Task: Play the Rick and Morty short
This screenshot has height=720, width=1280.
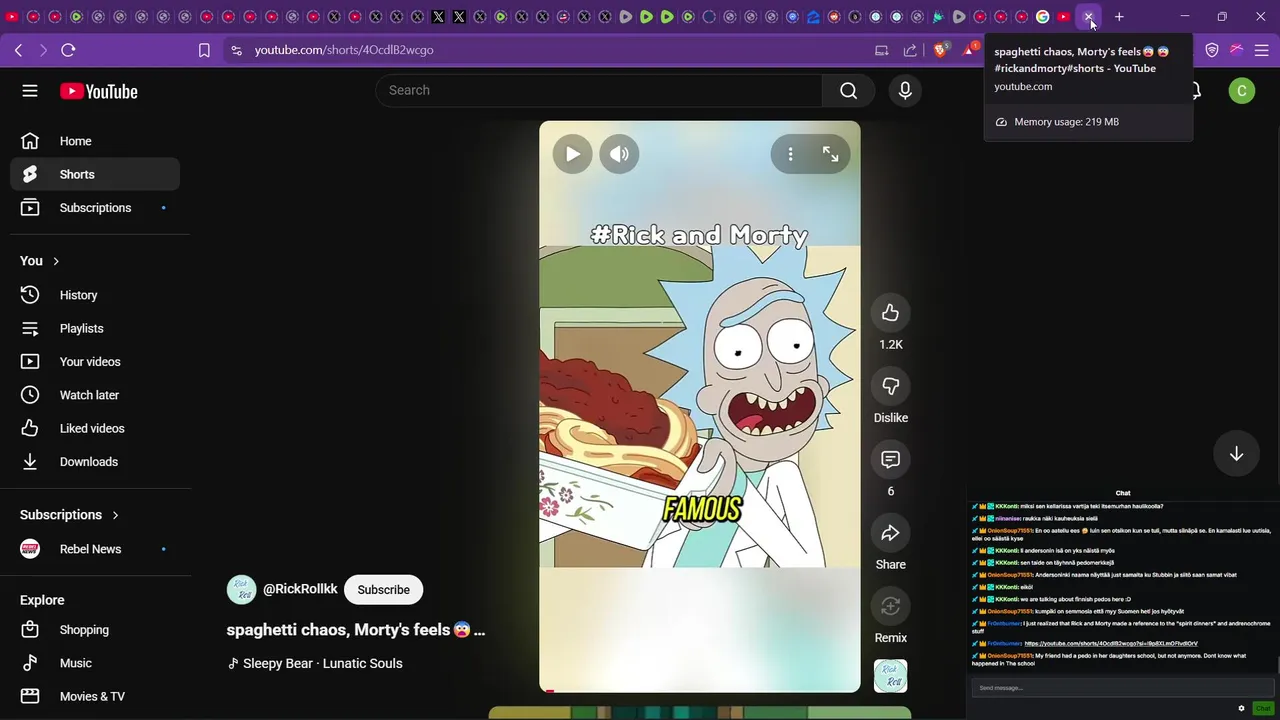Action: (x=572, y=154)
